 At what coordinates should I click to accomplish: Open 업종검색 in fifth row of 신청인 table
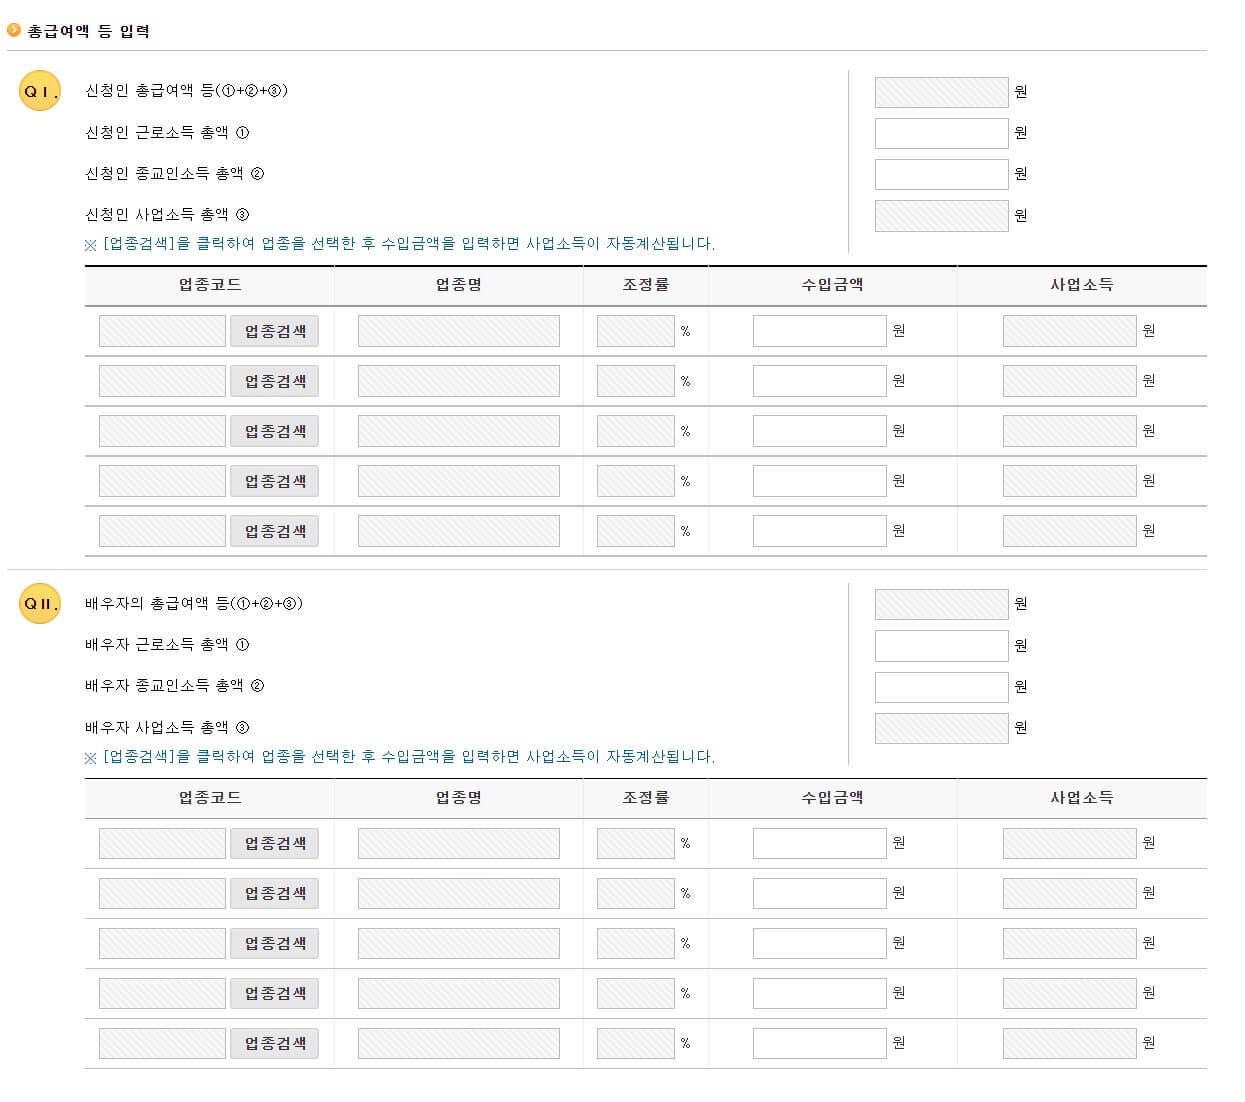[274, 531]
